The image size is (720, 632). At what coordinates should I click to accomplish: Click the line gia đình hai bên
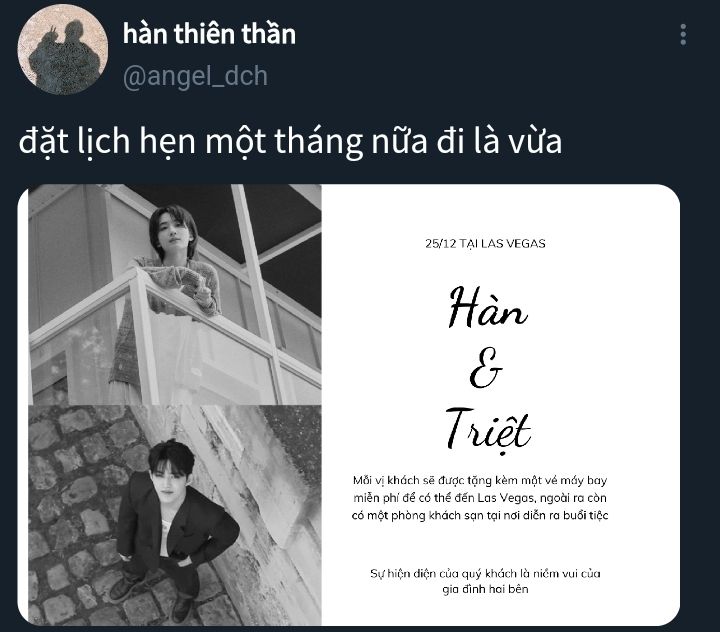click(x=485, y=589)
